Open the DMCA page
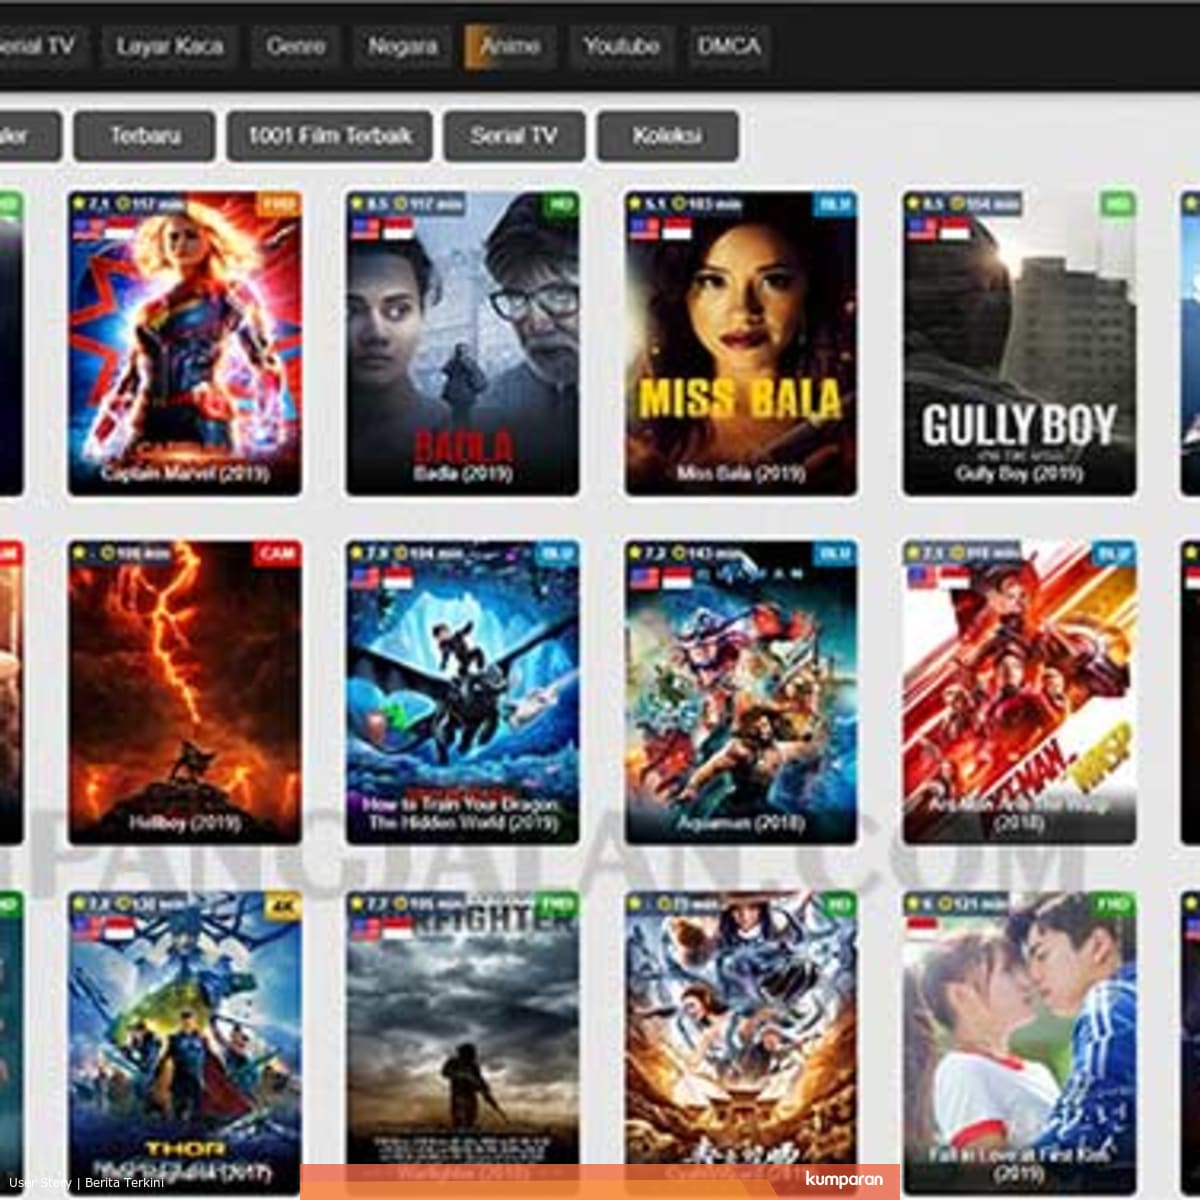This screenshot has width=1200, height=1200. pos(729,46)
